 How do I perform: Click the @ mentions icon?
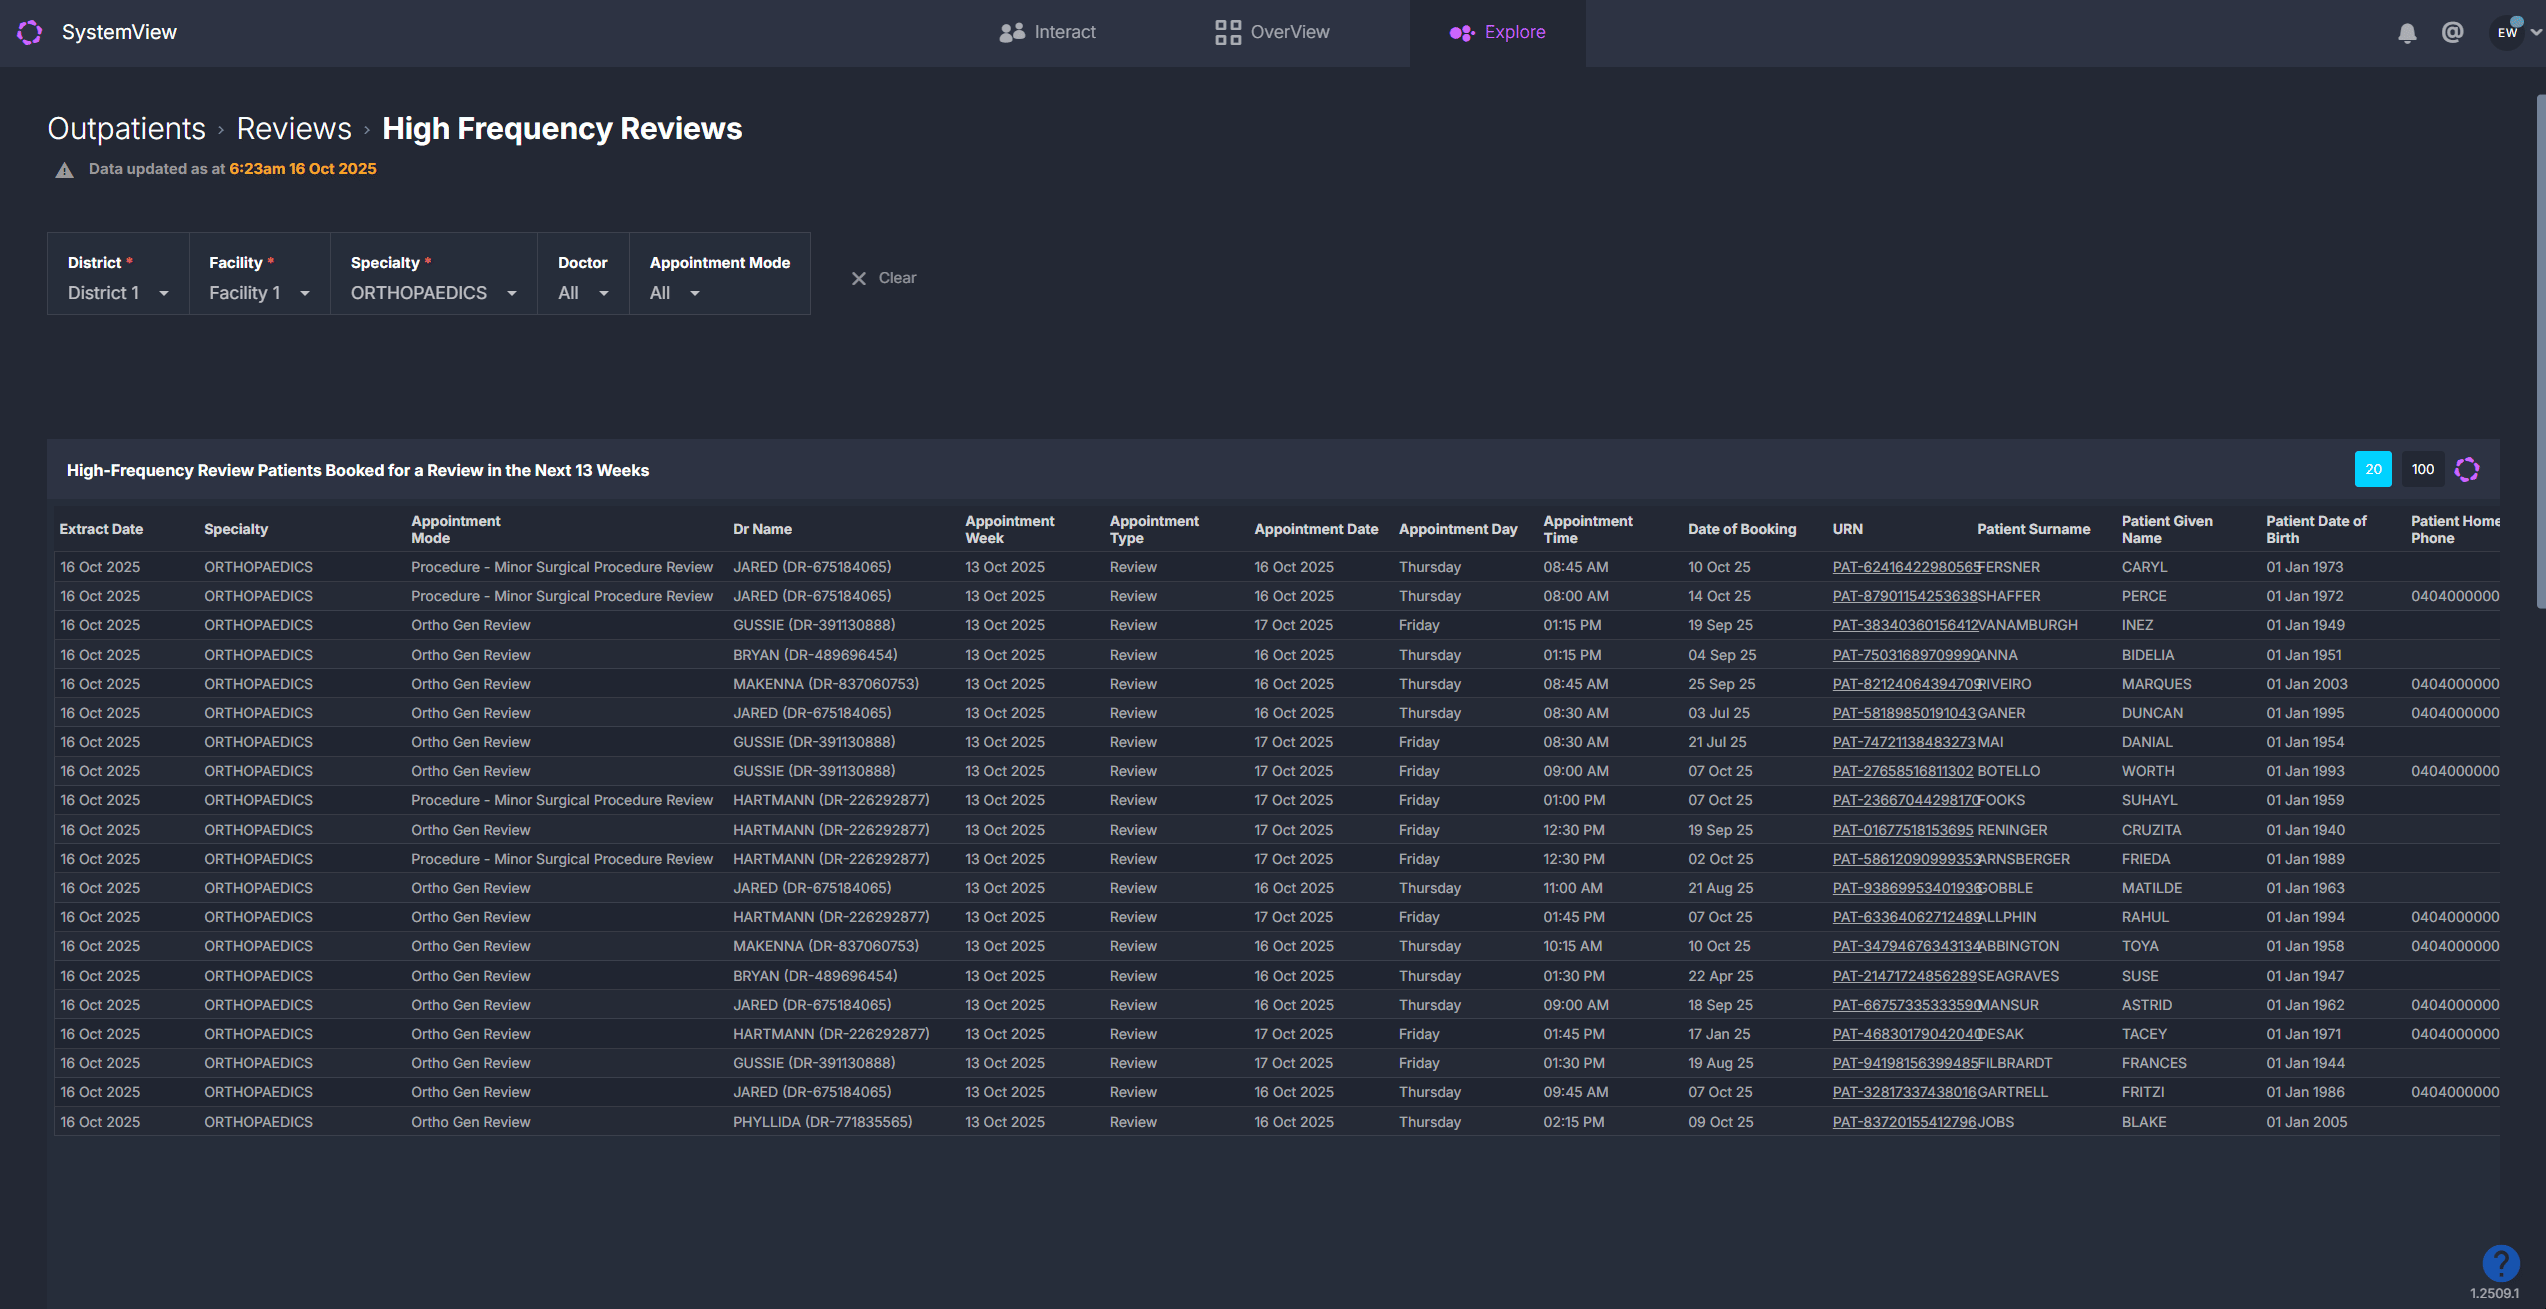[x=2452, y=33]
